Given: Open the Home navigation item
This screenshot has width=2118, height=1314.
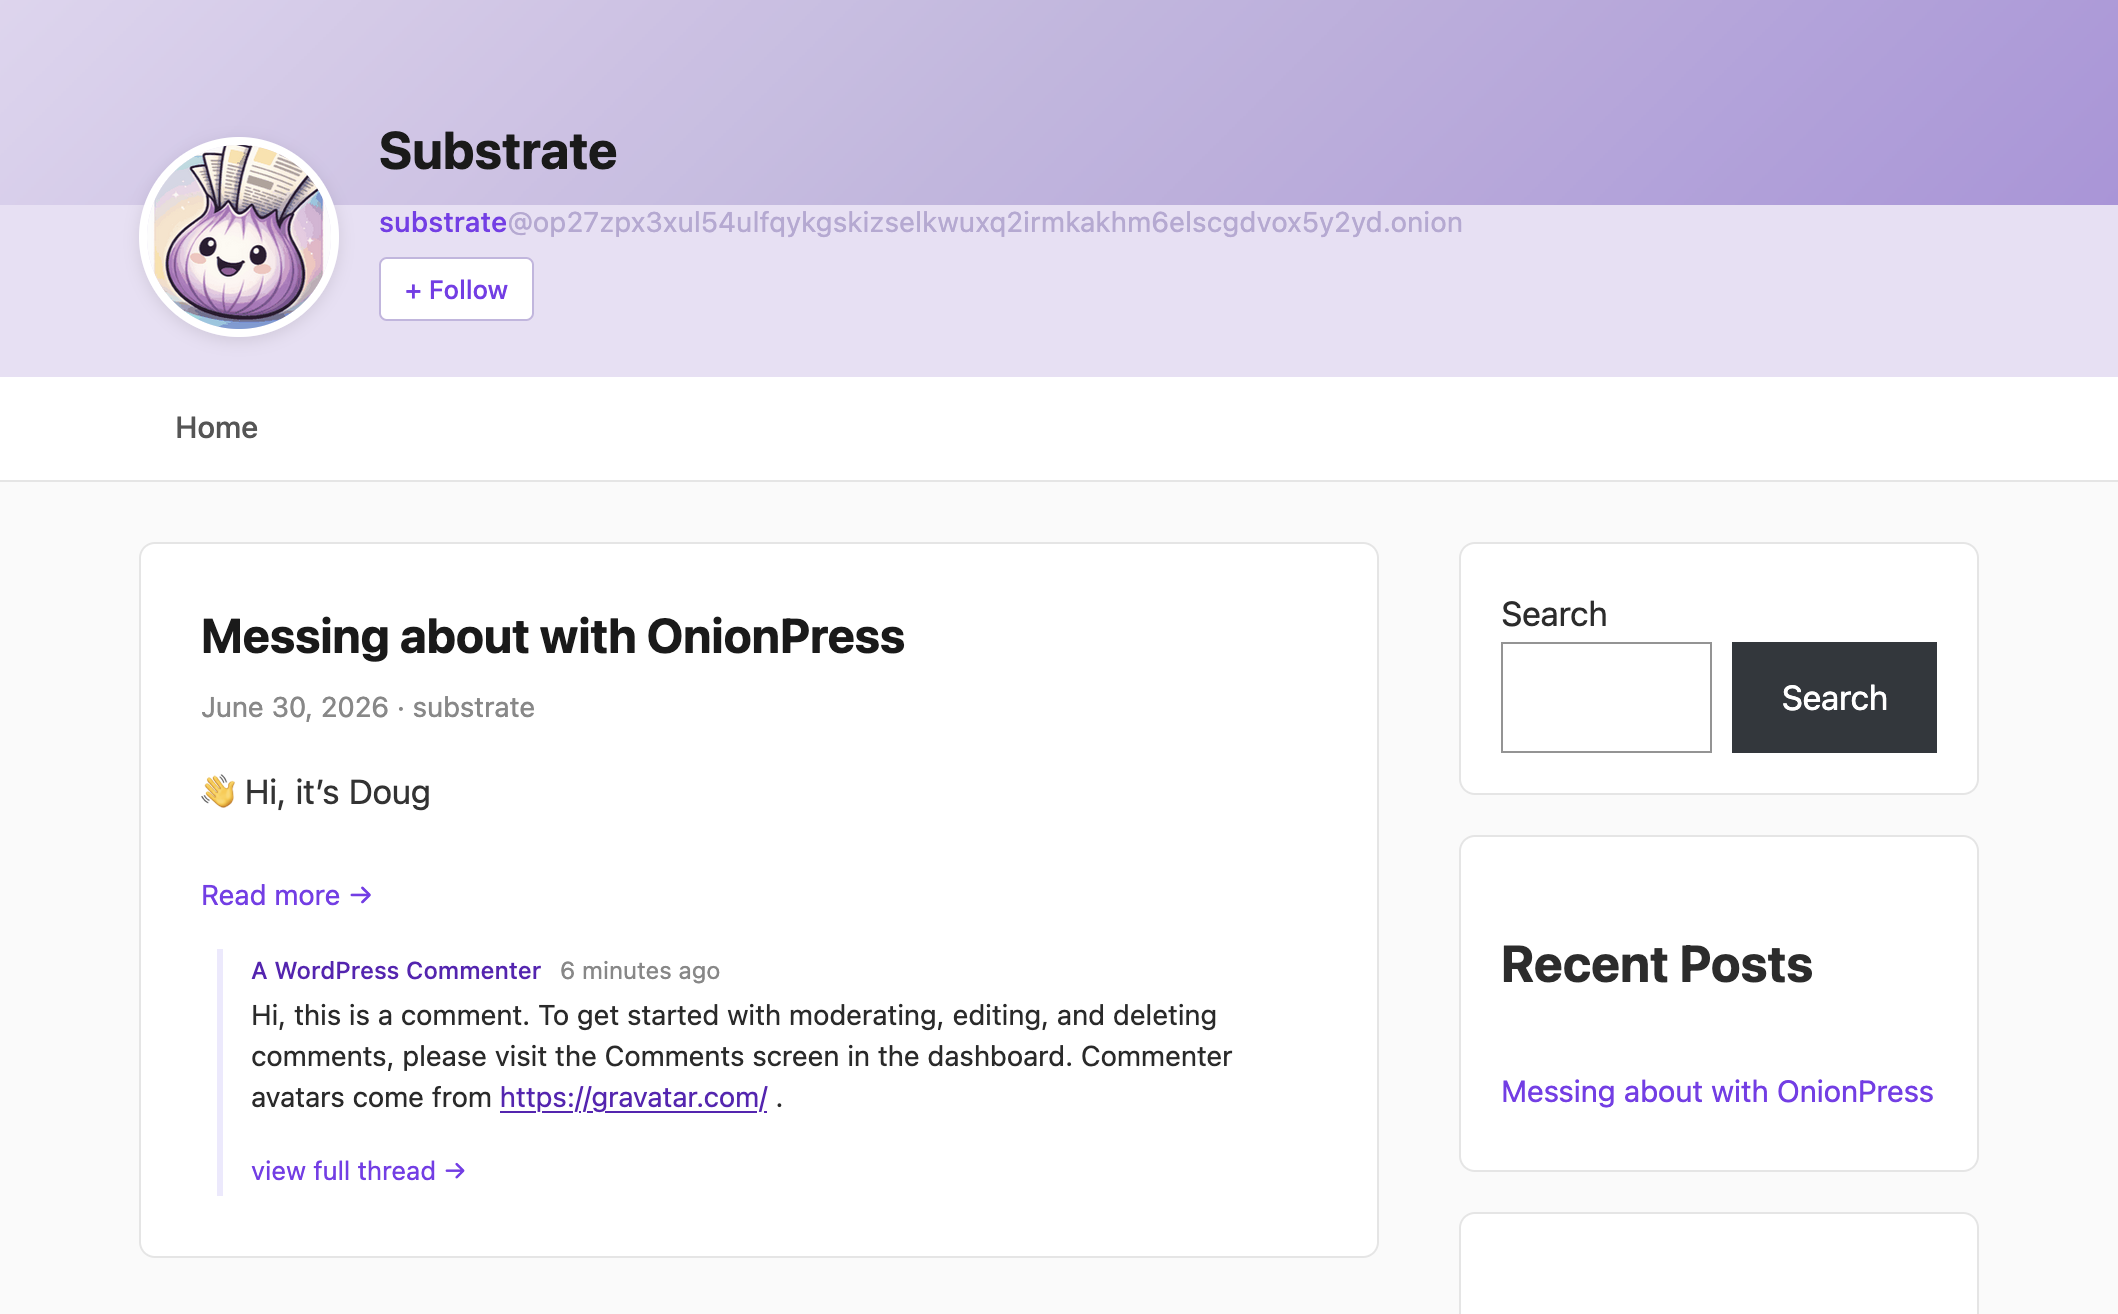Looking at the screenshot, I should [217, 428].
